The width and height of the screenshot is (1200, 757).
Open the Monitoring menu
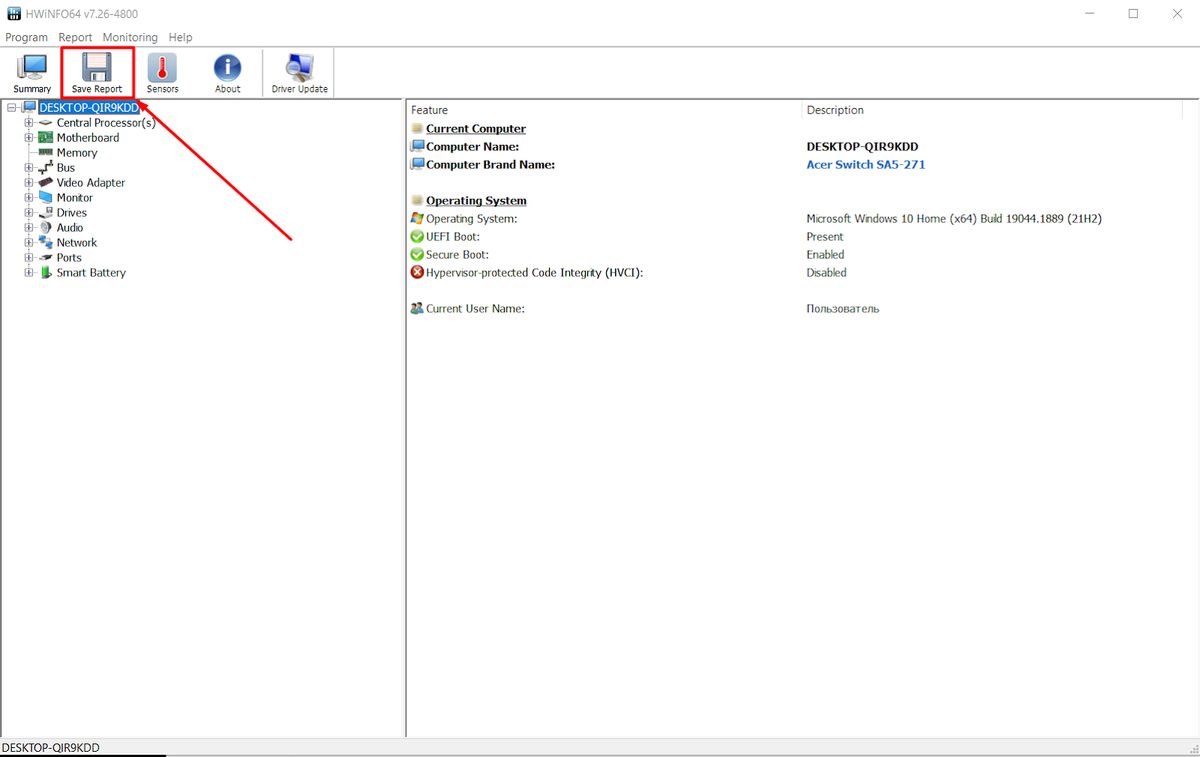pos(130,37)
